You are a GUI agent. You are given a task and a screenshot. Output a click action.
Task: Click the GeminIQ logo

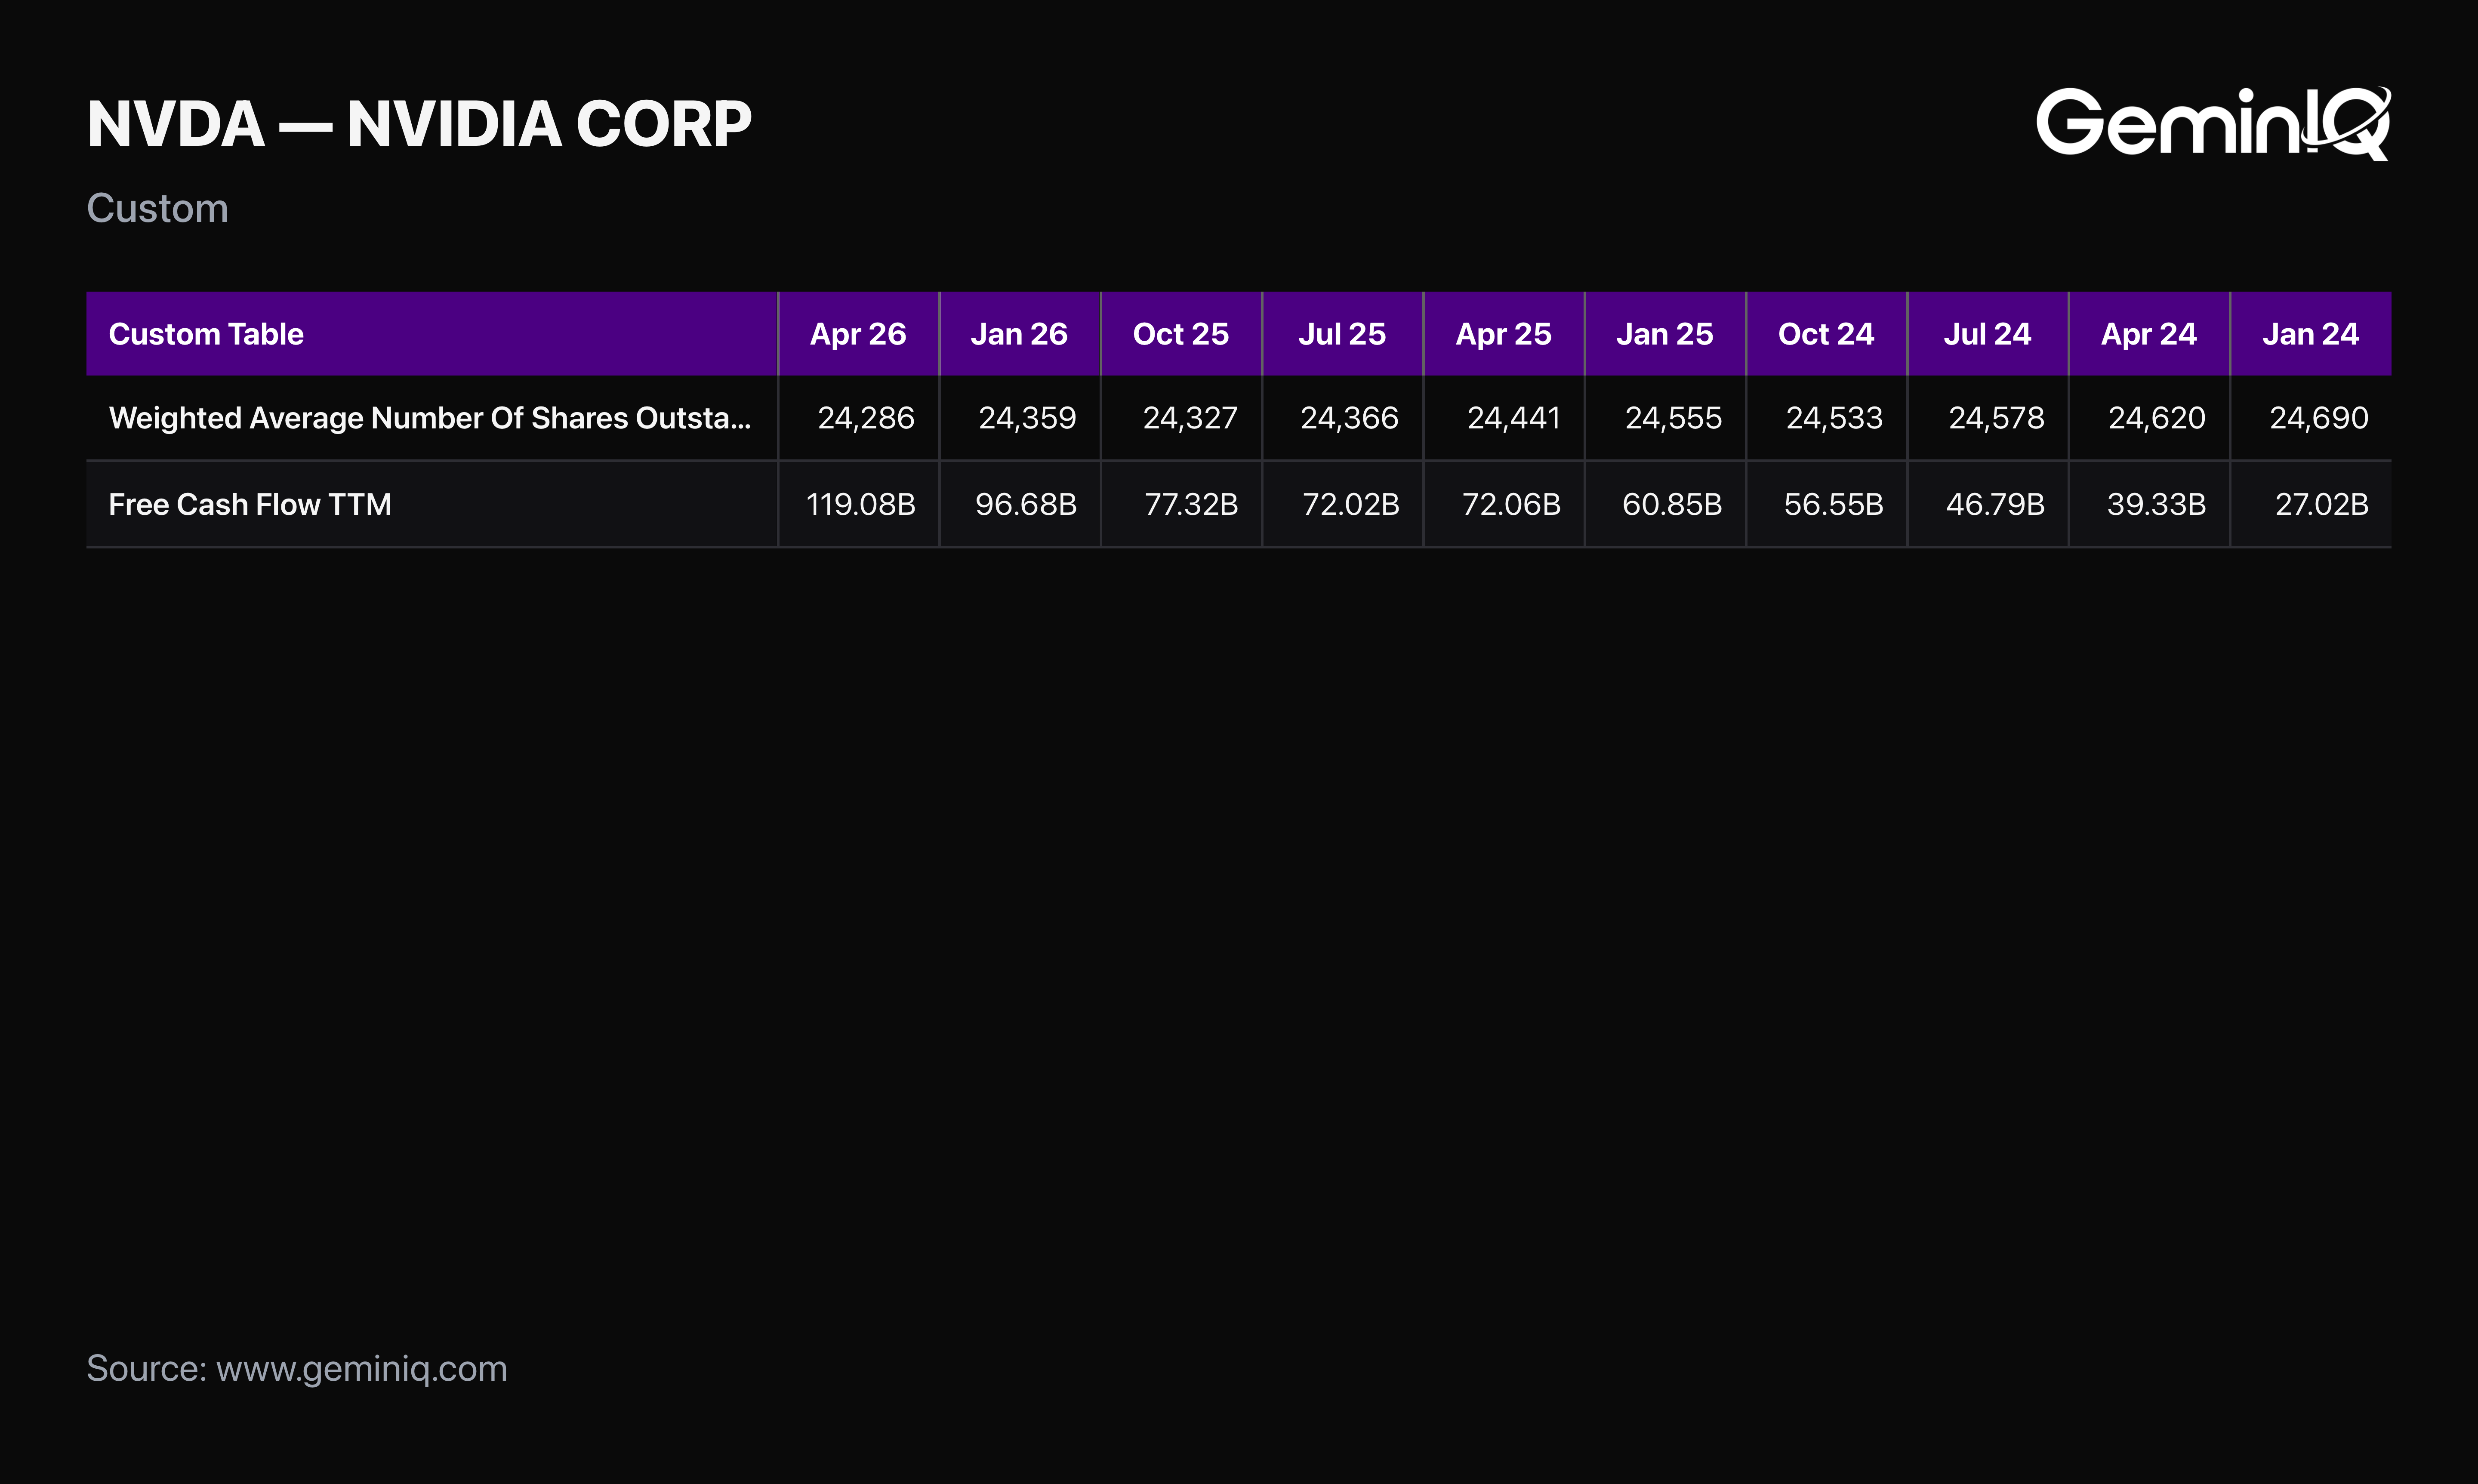[2213, 123]
